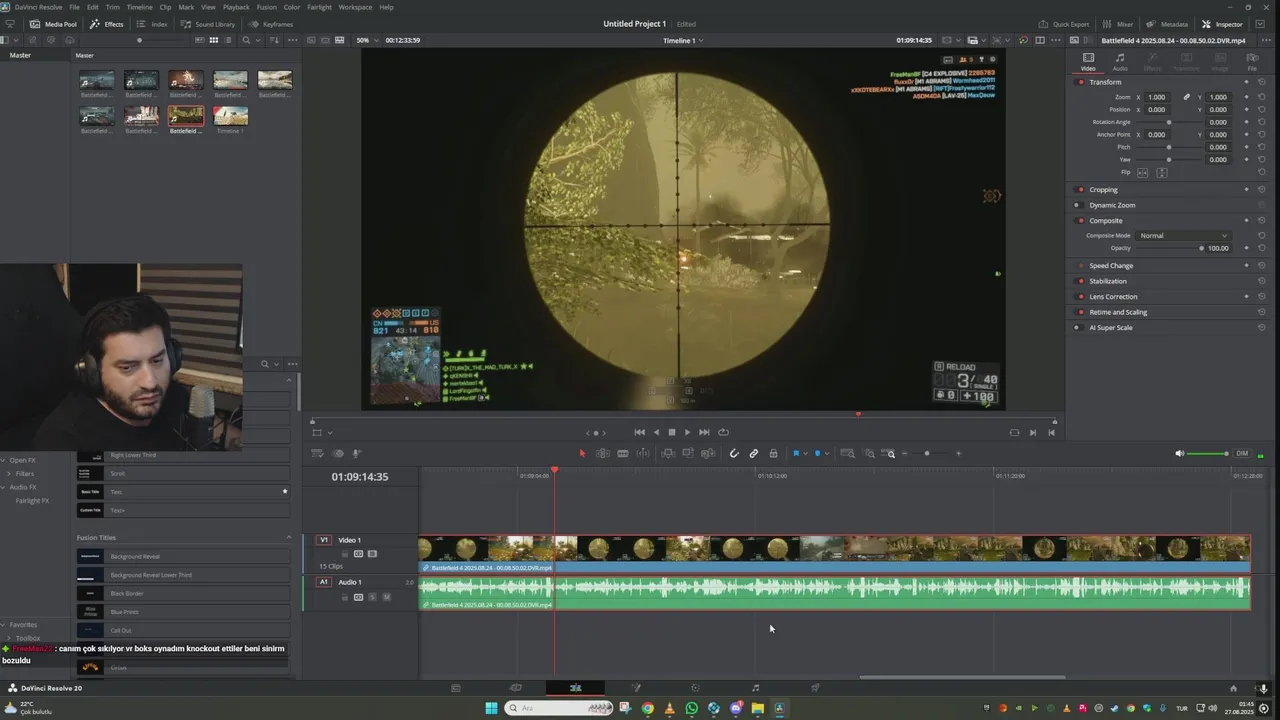Toggle Loop playback button

(x=723, y=432)
